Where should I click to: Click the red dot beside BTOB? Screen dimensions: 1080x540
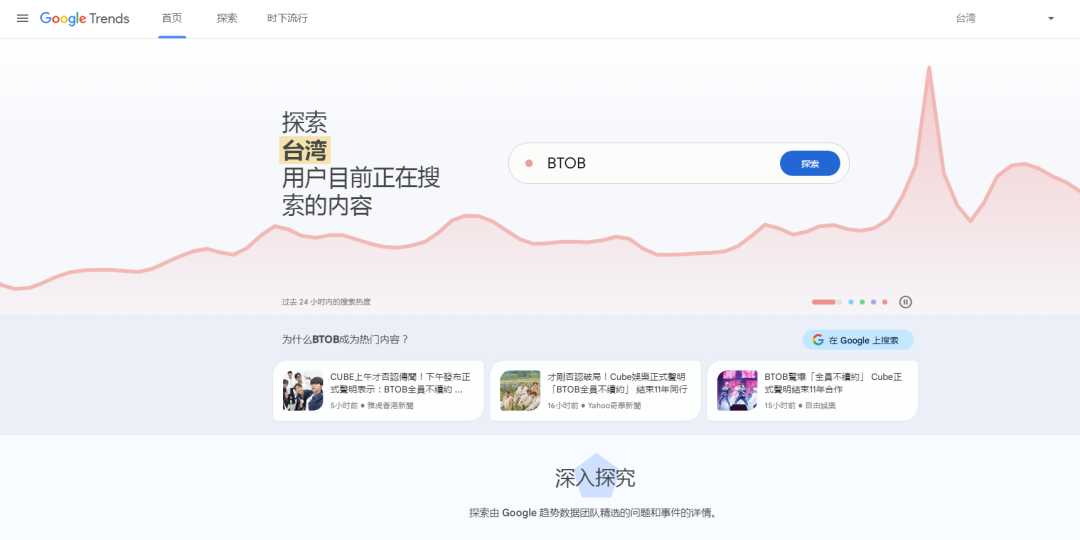point(529,163)
